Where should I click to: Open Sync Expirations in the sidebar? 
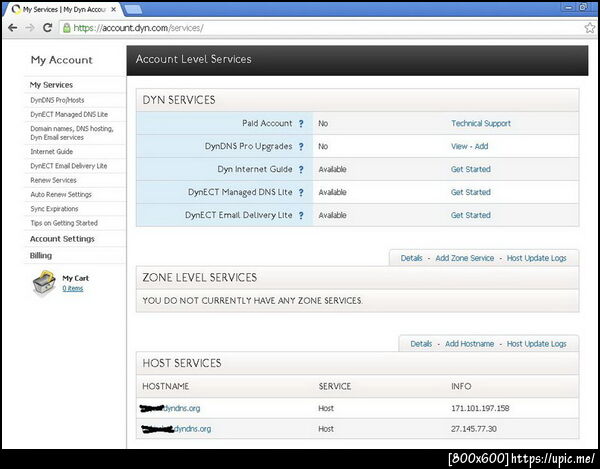click(54, 208)
